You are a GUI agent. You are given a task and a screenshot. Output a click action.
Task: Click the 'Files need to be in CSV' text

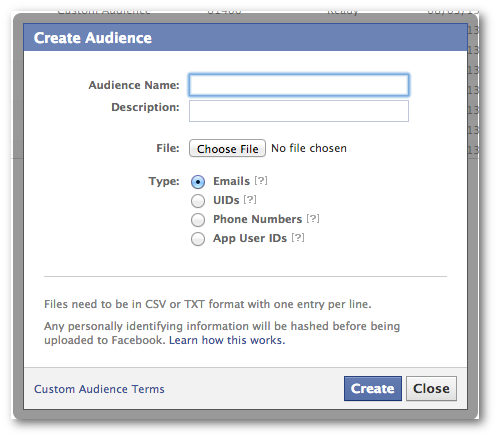click(x=208, y=304)
